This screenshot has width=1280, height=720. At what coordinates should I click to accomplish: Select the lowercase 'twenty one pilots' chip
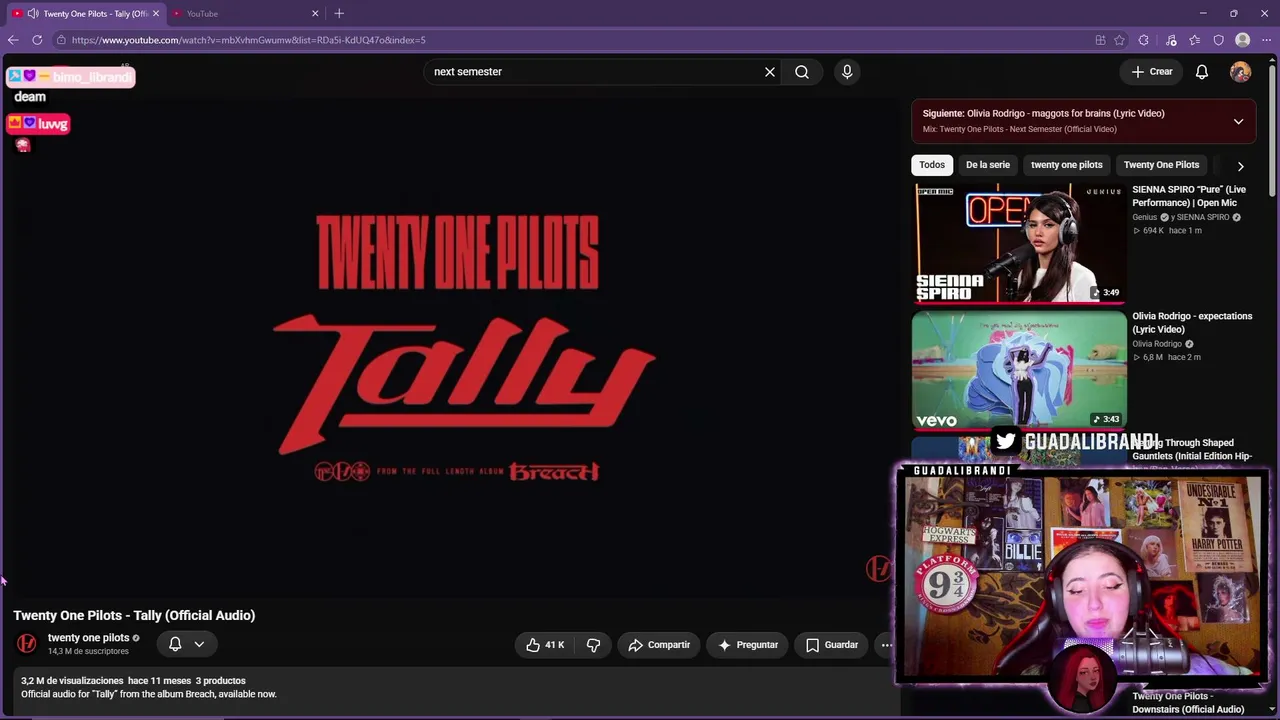click(1067, 165)
